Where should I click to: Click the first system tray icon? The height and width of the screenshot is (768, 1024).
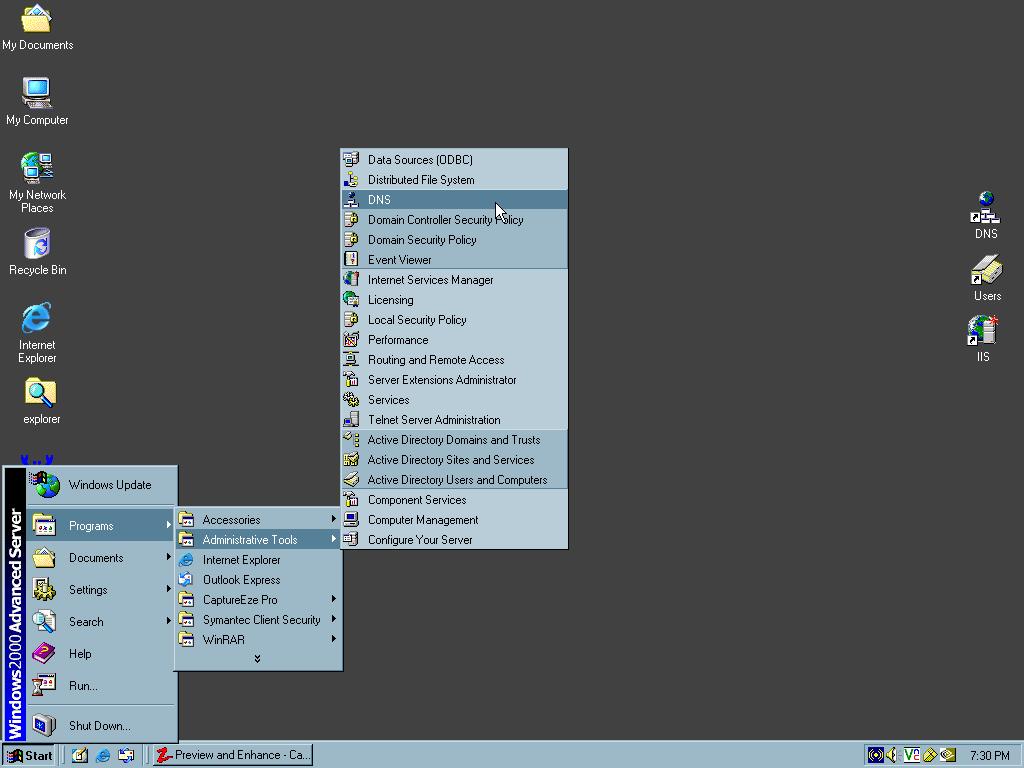point(876,756)
